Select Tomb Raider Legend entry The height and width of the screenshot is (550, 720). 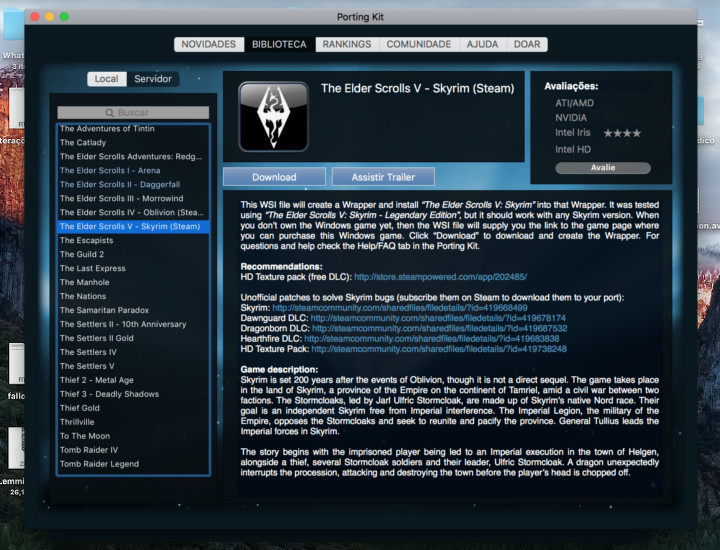[x=133, y=464]
